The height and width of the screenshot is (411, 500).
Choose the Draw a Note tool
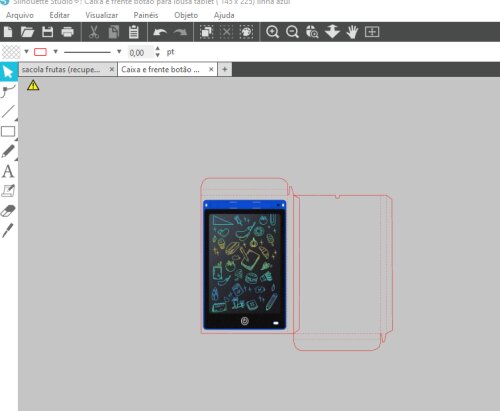pos(8,191)
